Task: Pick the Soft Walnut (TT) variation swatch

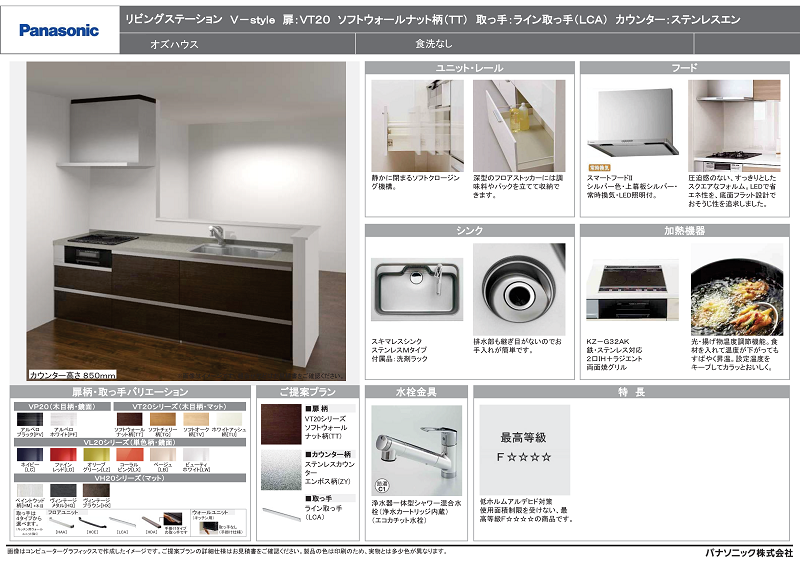Action: [130, 420]
